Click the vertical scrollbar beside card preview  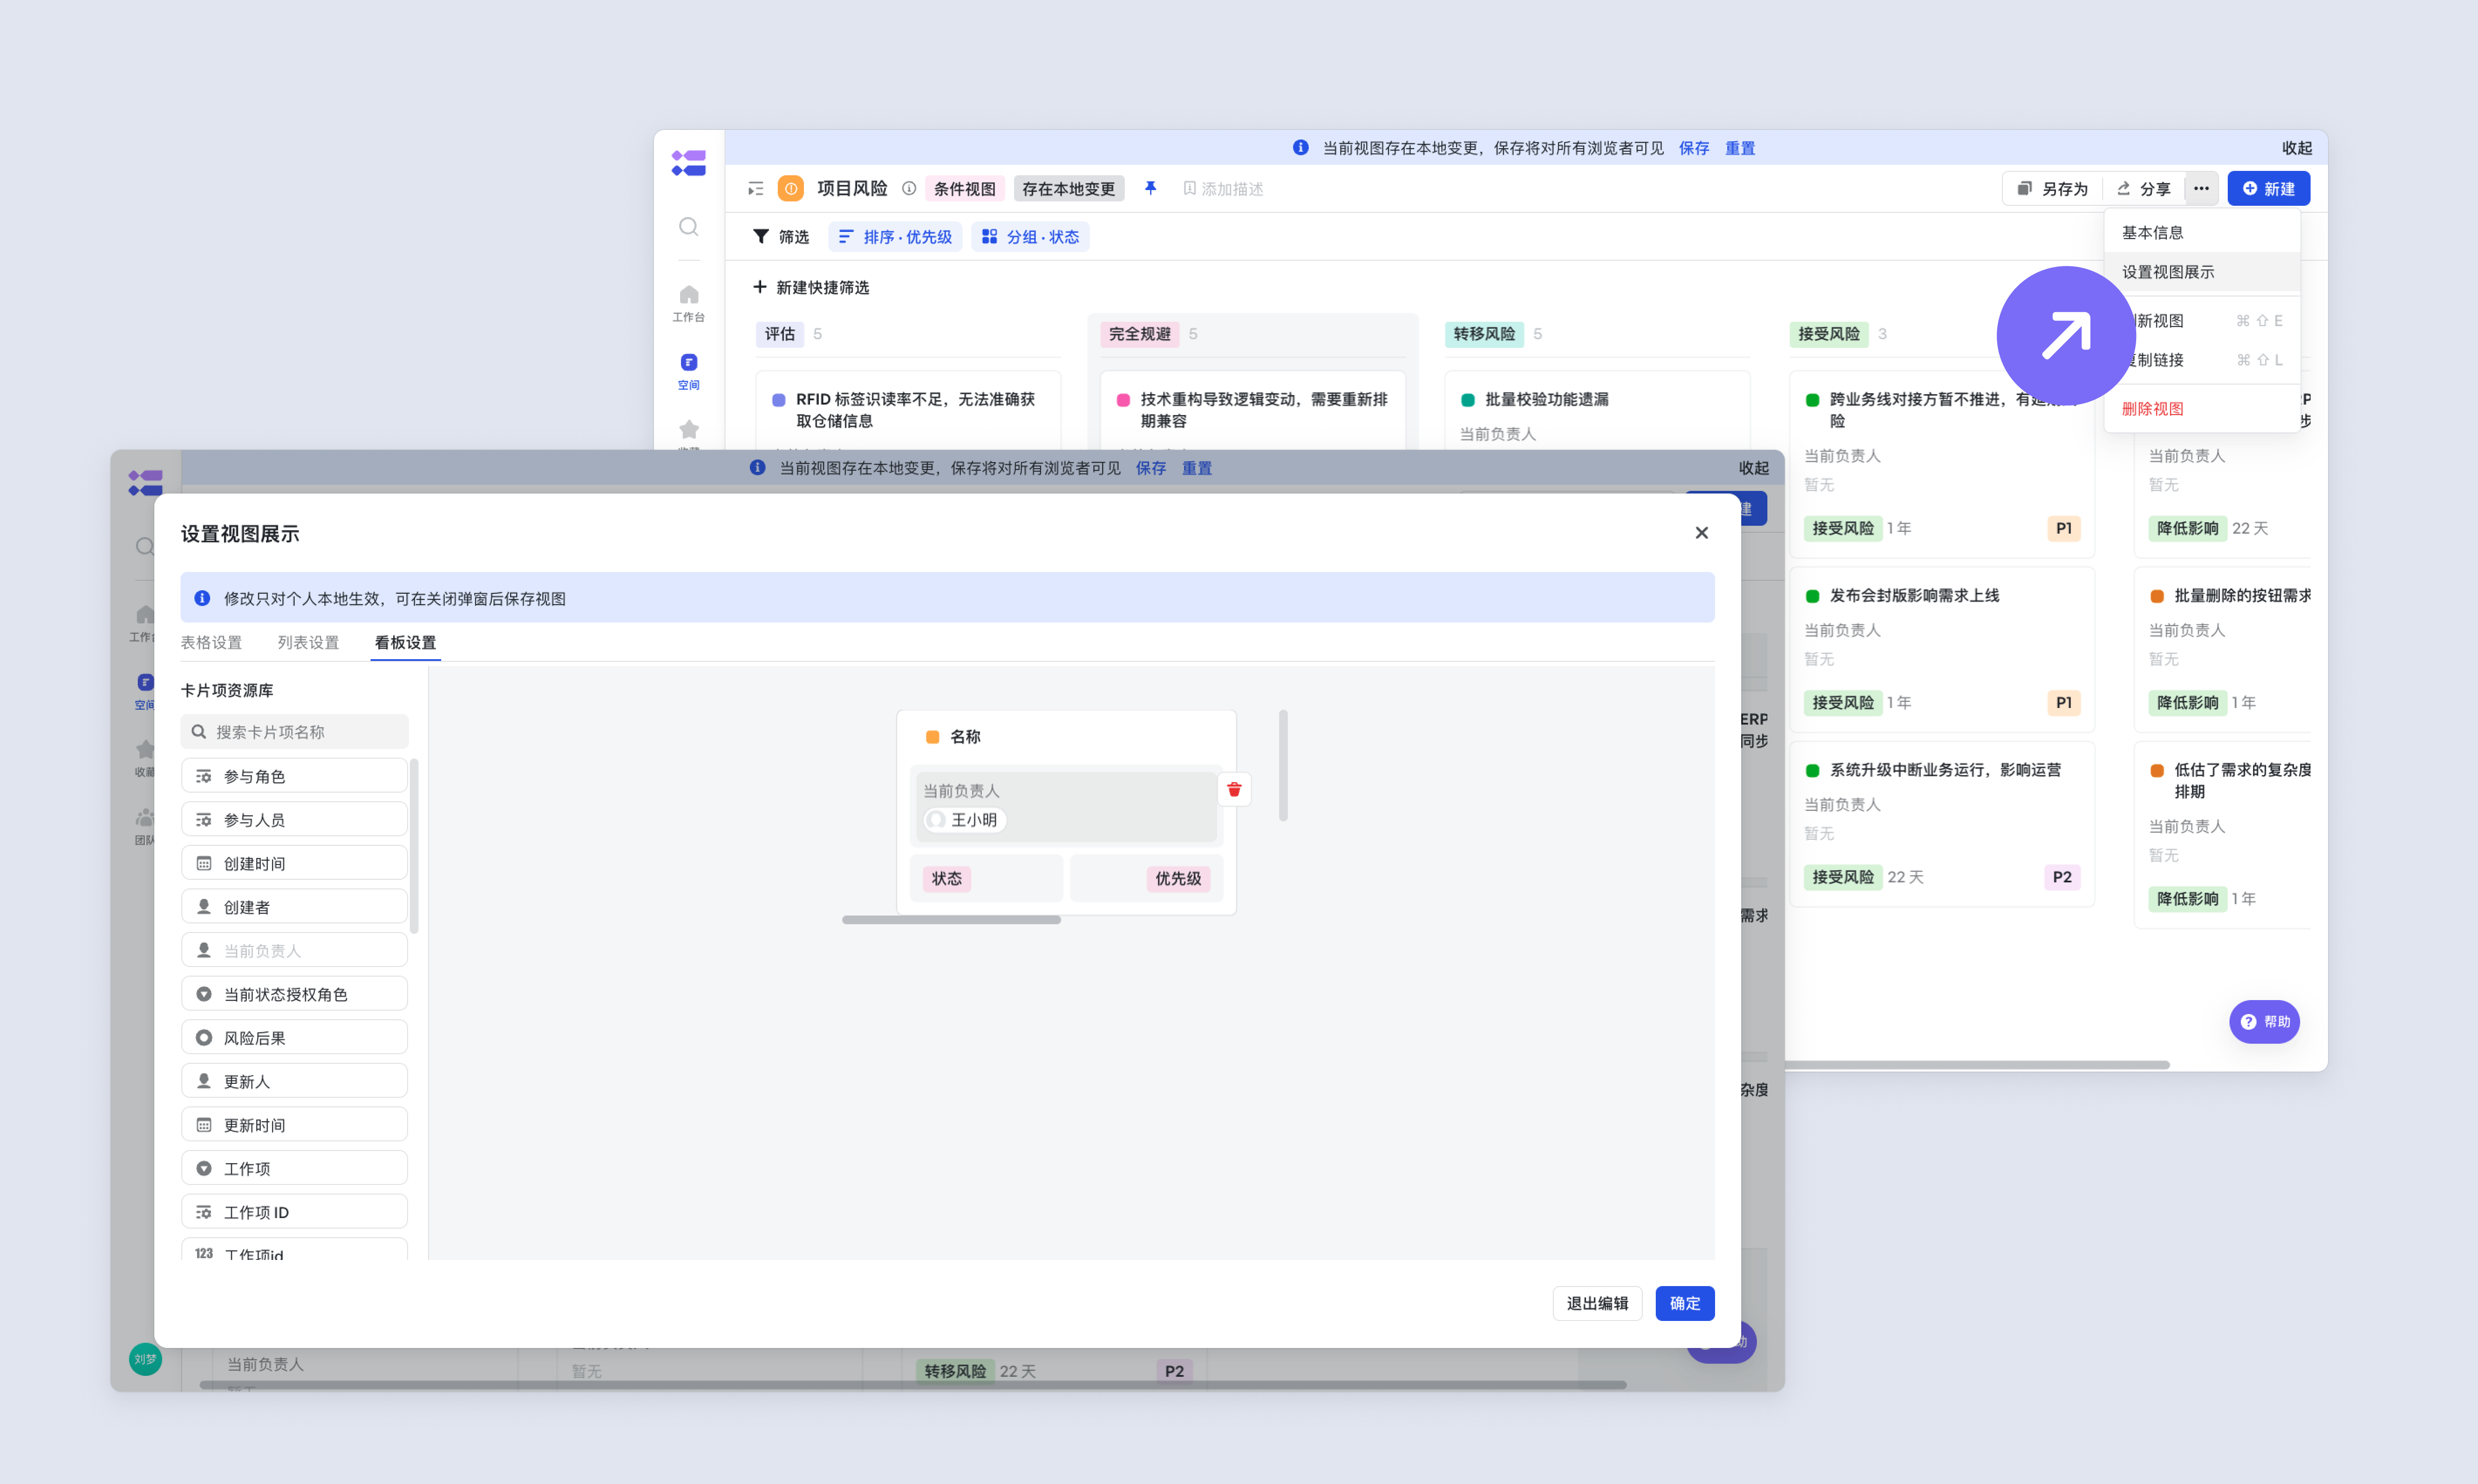tap(1283, 765)
